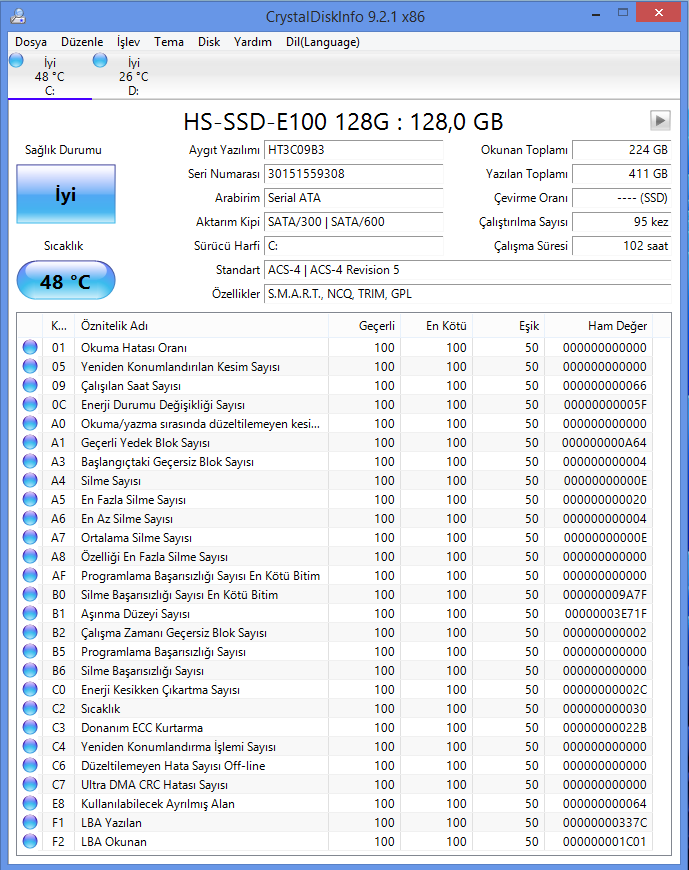Click status orb for Enerji Kesikken Çıkartma Sayısı
The height and width of the screenshot is (870, 689).
coord(30,689)
